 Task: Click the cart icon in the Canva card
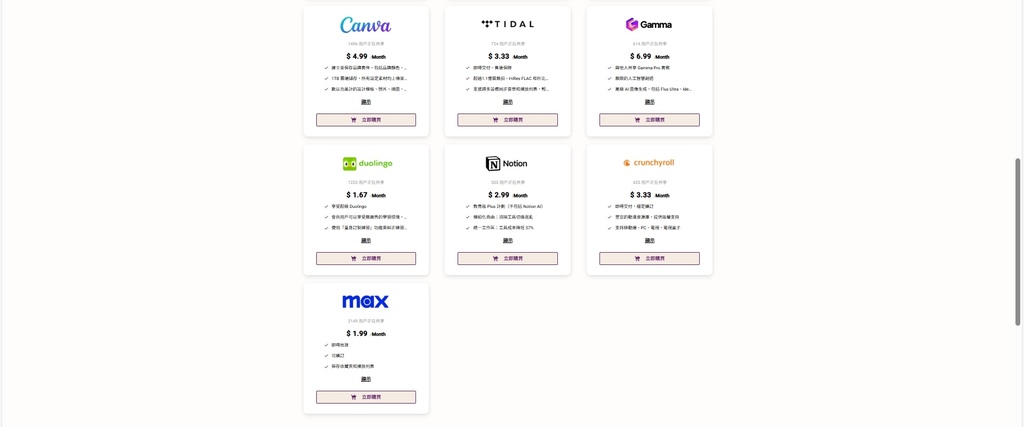[353, 120]
